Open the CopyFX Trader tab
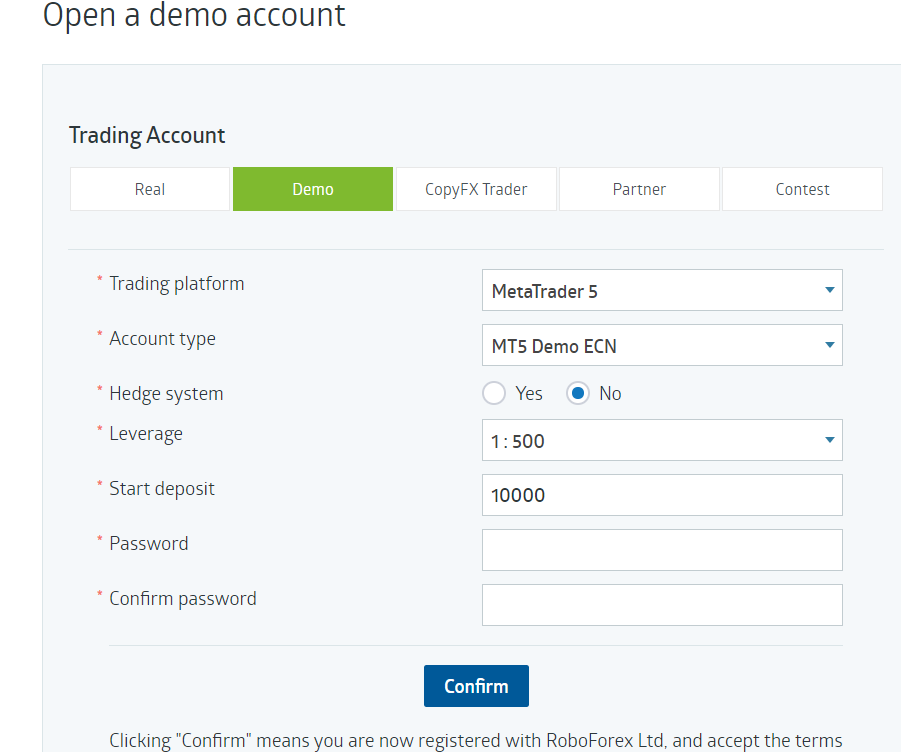This screenshot has height=752, width=901. point(476,189)
